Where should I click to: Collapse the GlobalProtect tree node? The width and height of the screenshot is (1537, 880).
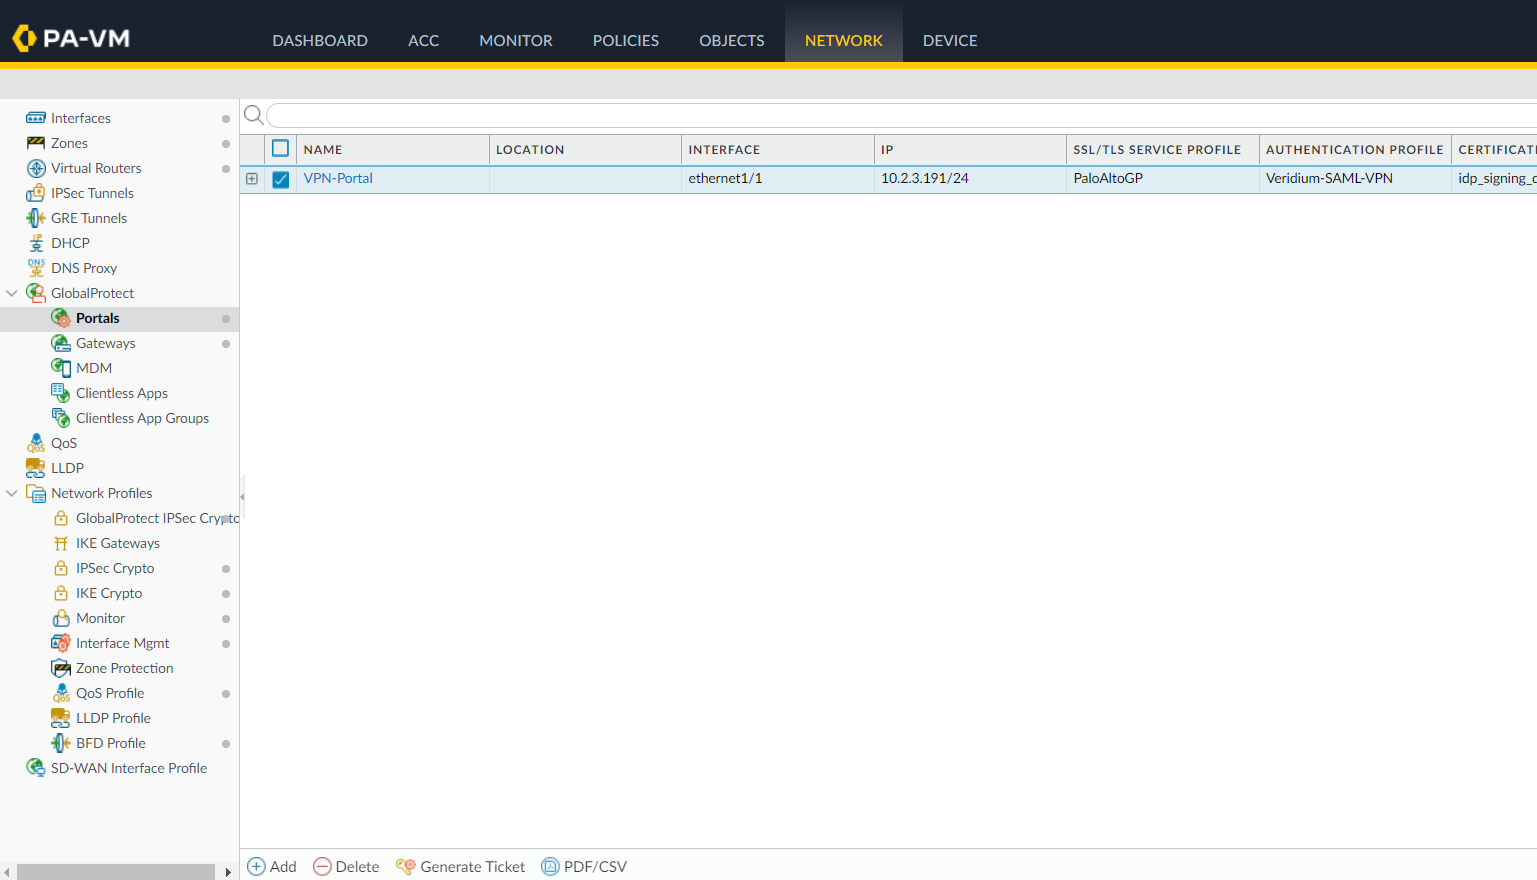pos(12,293)
